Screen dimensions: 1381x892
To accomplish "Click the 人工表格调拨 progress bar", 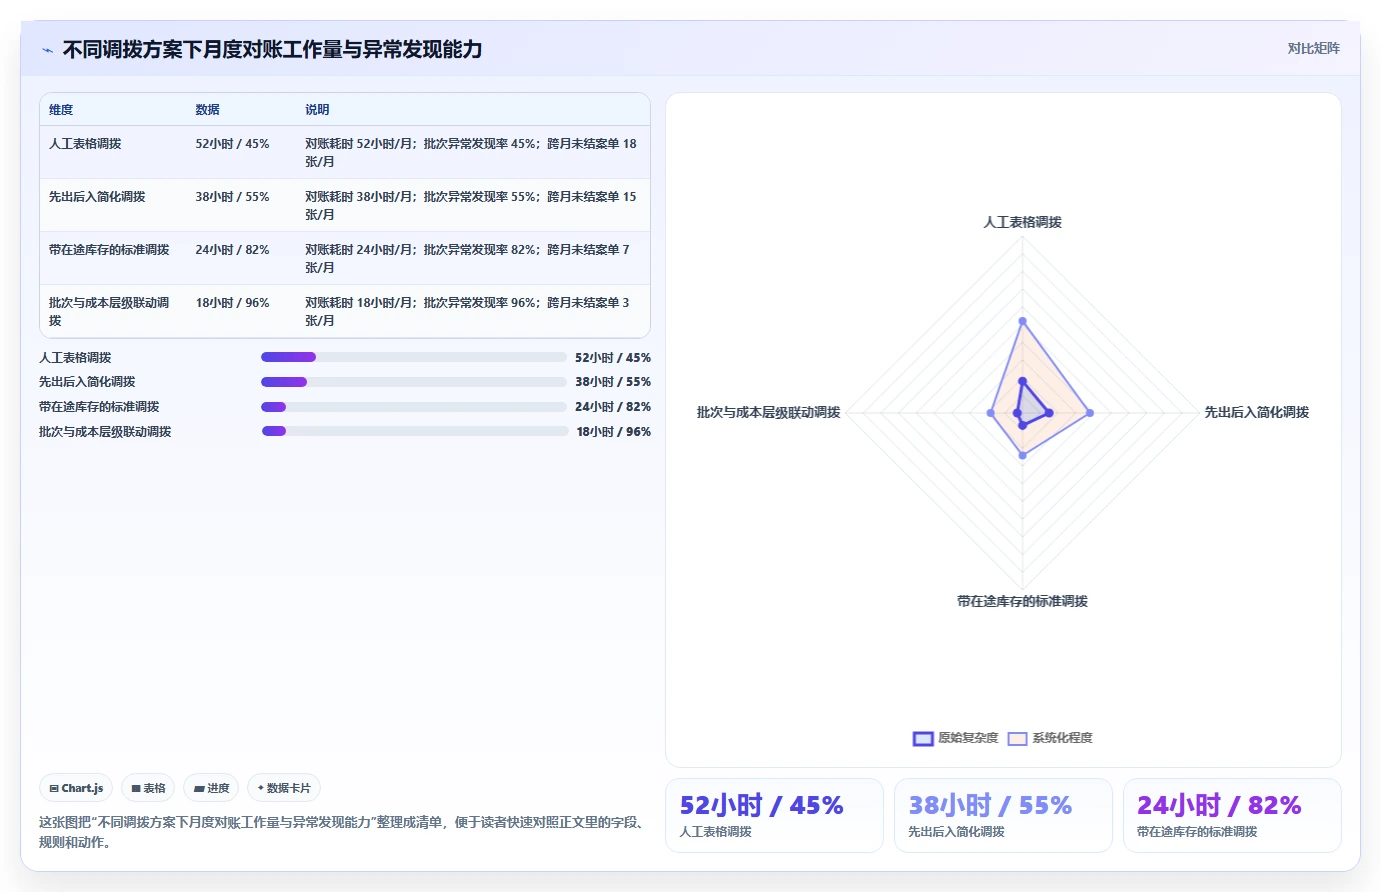I will tap(413, 357).
